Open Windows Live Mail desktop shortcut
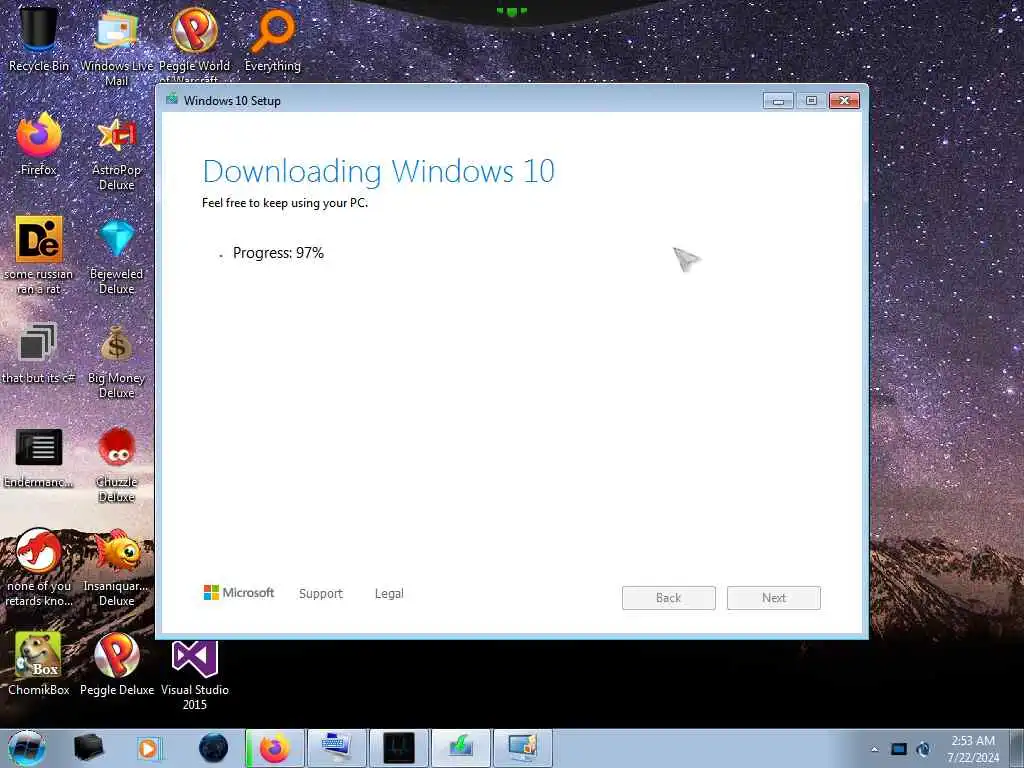This screenshot has height=768, width=1024. 116,46
